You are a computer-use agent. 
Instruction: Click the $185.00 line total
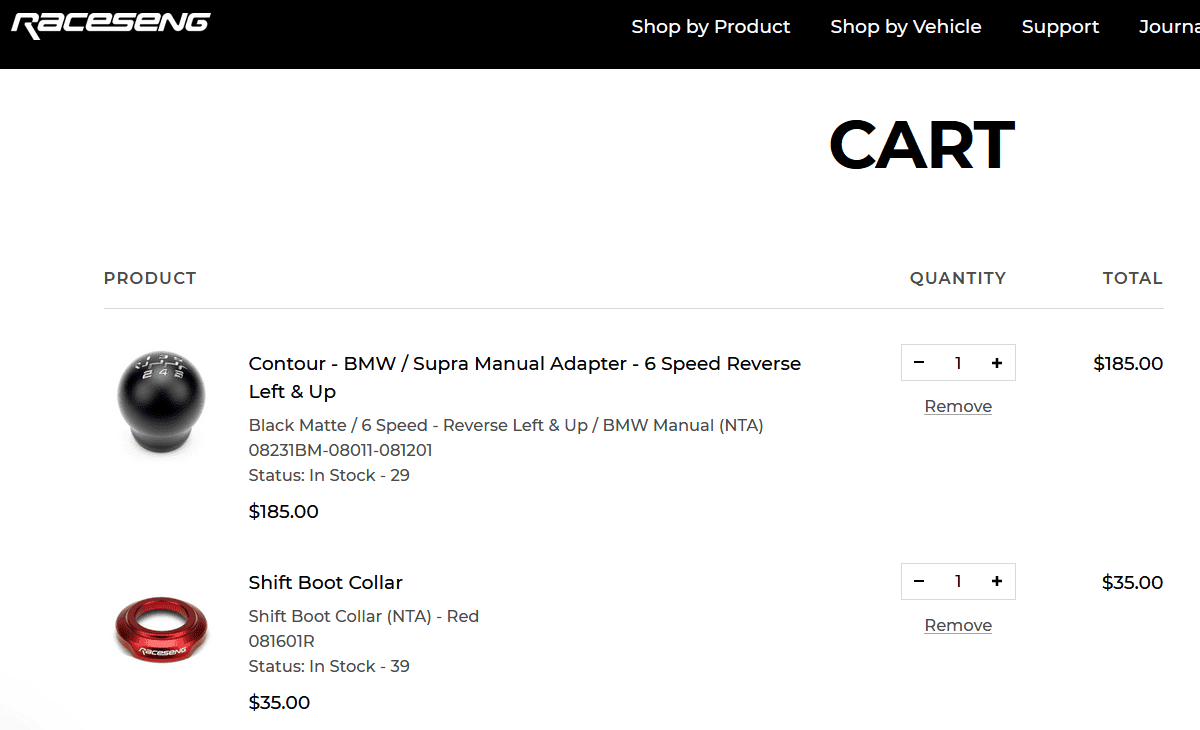[x=1128, y=363]
